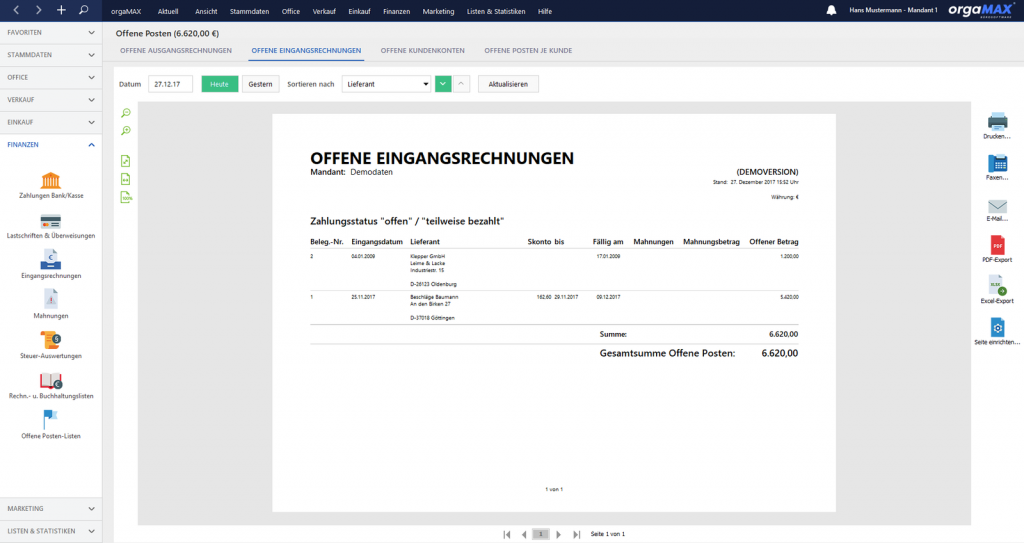
Task: Click Beschläge Baumann supplier entry
Action: click(434, 297)
